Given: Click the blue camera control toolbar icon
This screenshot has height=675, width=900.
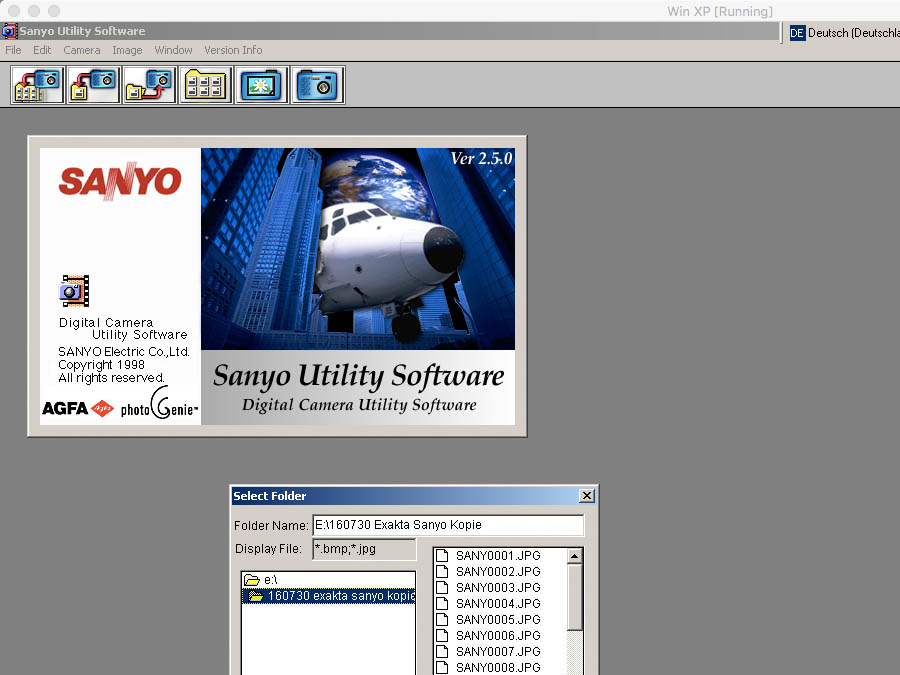Looking at the screenshot, I should tap(318, 85).
